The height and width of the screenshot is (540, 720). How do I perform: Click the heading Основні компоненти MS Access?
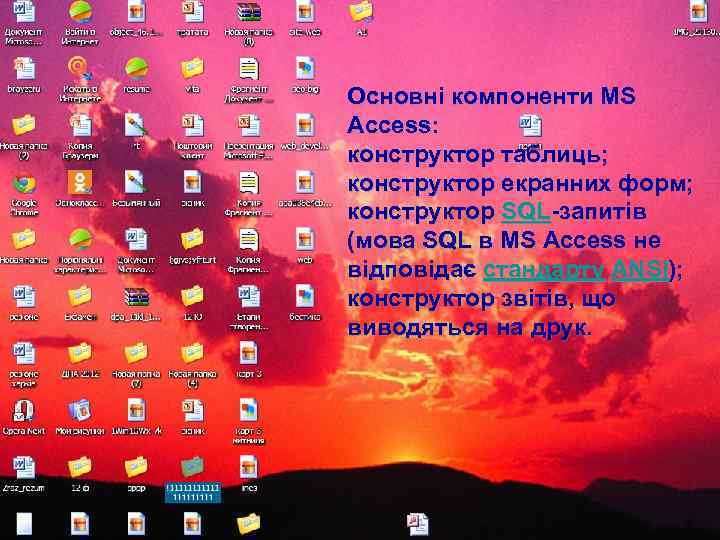tap(491, 110)
